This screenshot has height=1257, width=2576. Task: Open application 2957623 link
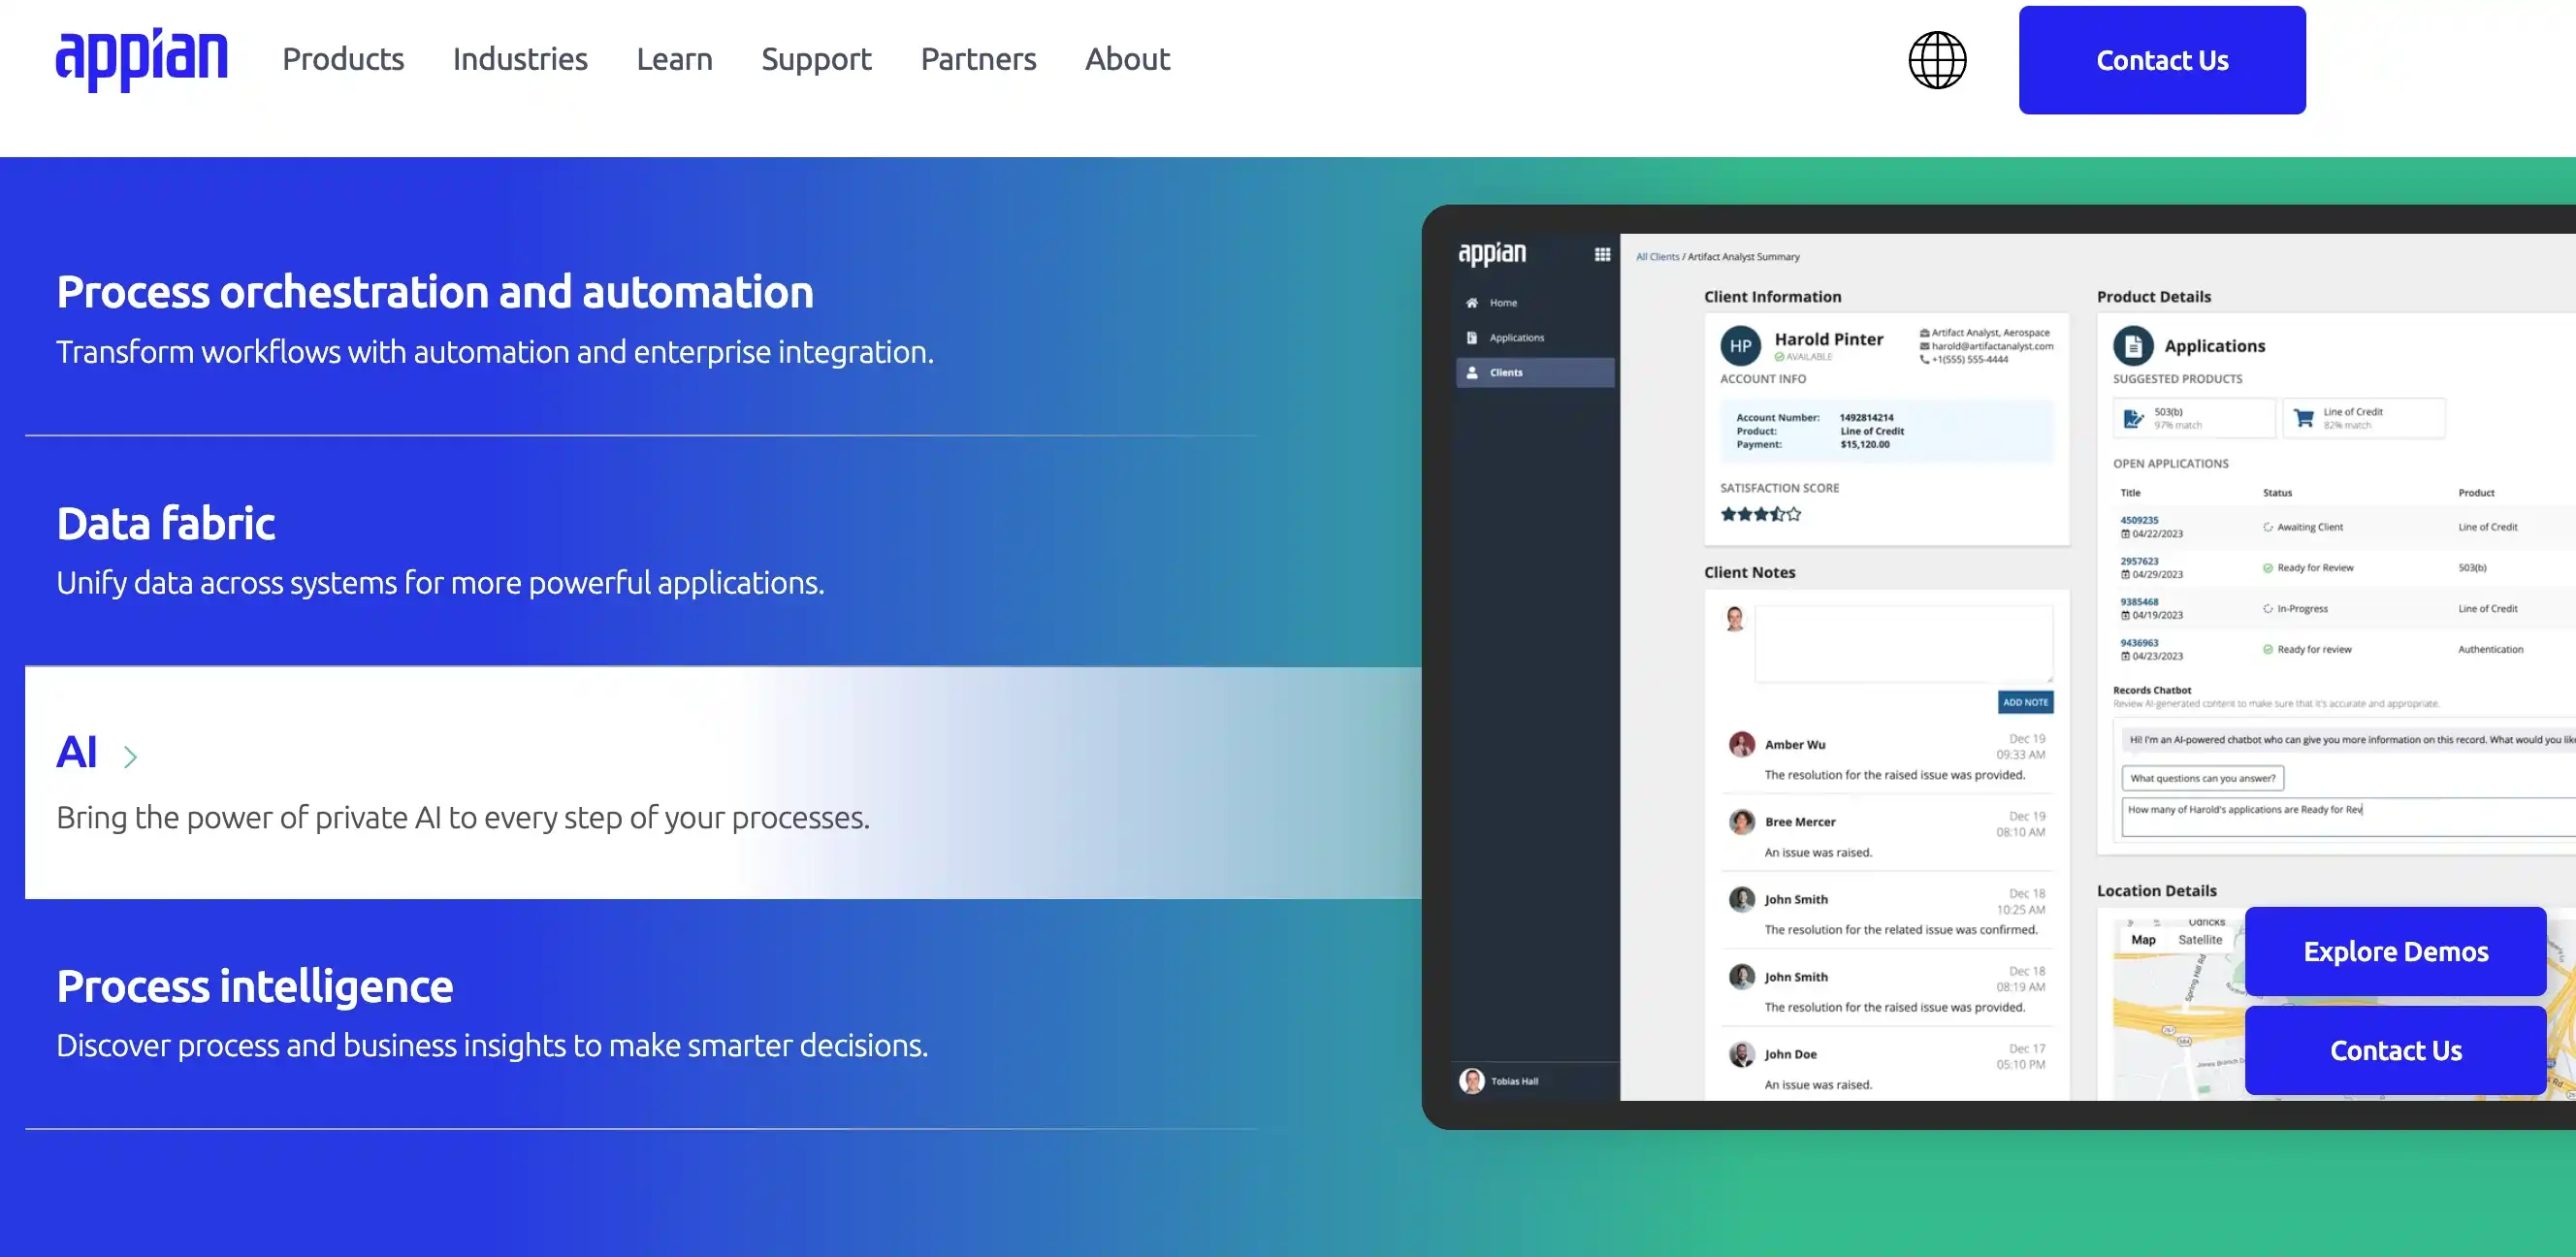pyautogui.click(x=2139, y=561)
